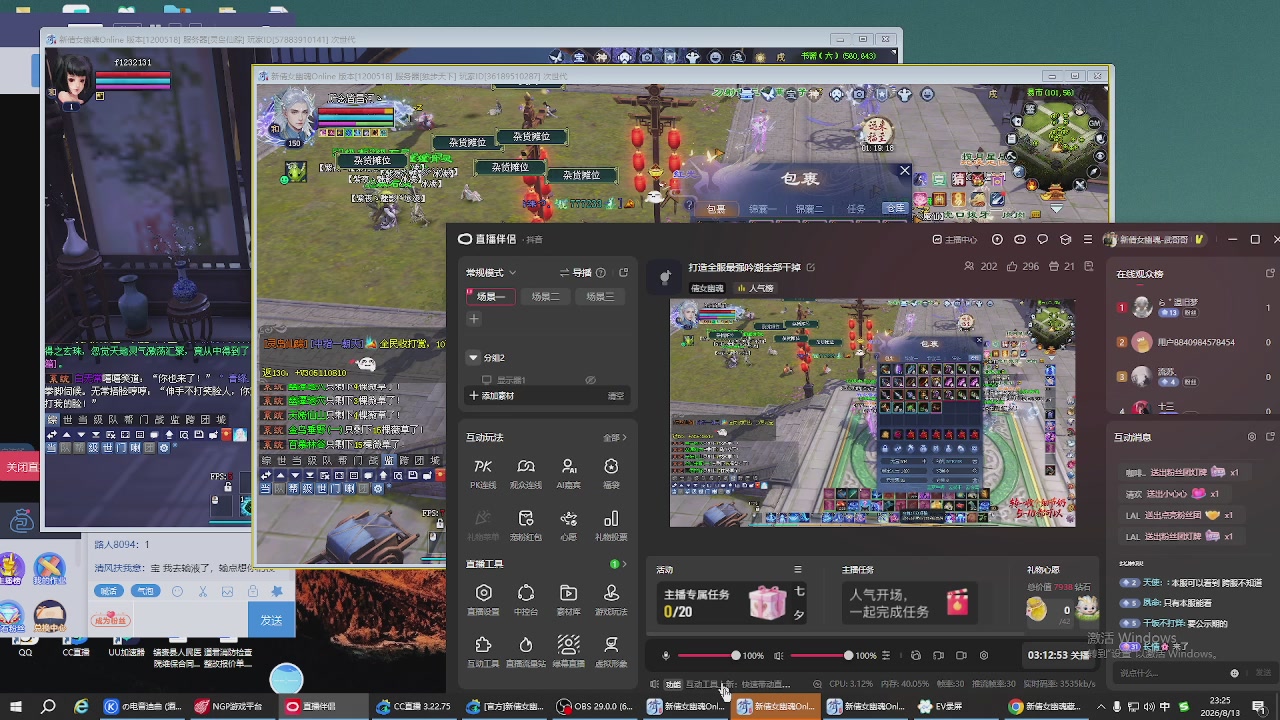Expand 互动玩法 全部 list
Viewport: 1280px width, 720px height.
coord(615,438)
